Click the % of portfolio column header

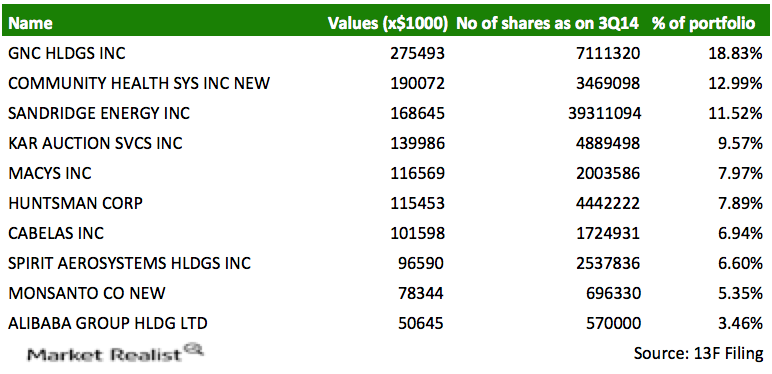coord(704,23)
